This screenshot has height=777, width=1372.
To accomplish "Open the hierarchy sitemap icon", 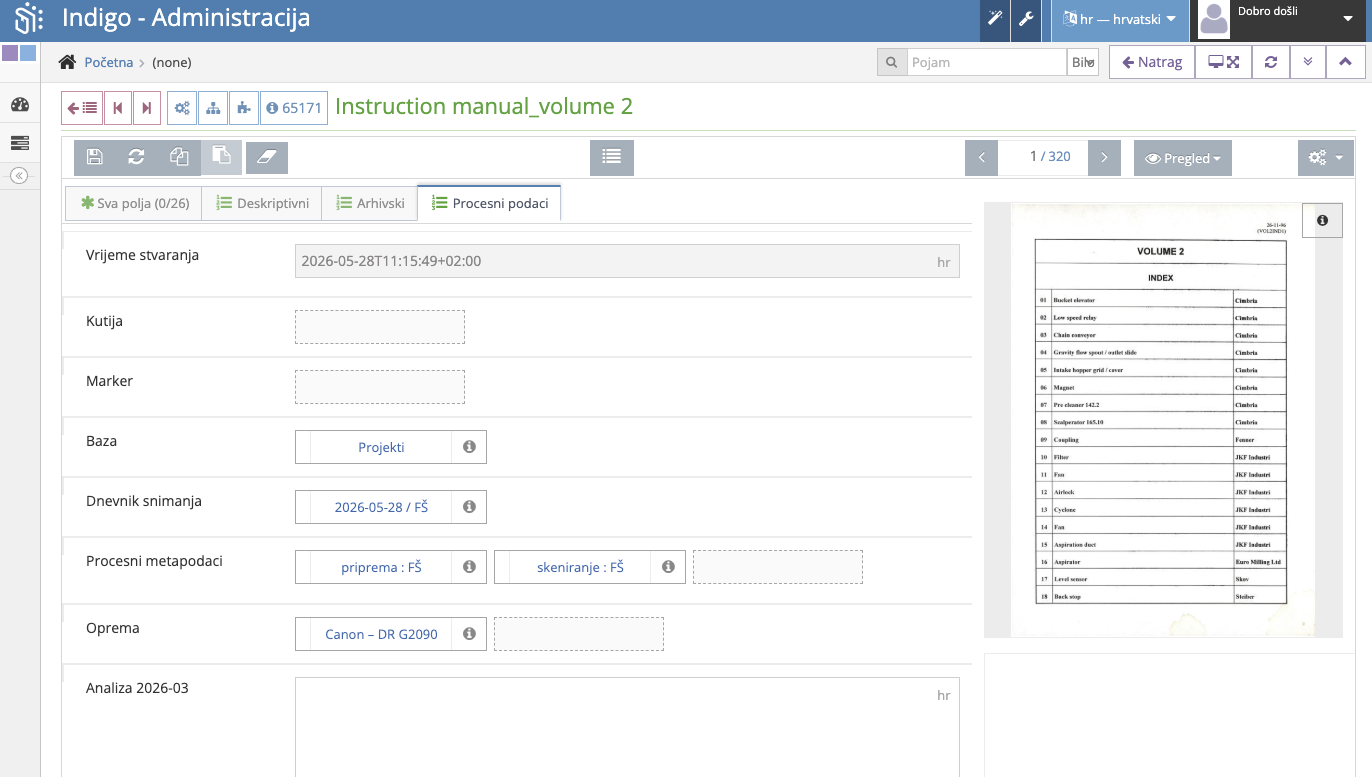I will coord(213,108).
